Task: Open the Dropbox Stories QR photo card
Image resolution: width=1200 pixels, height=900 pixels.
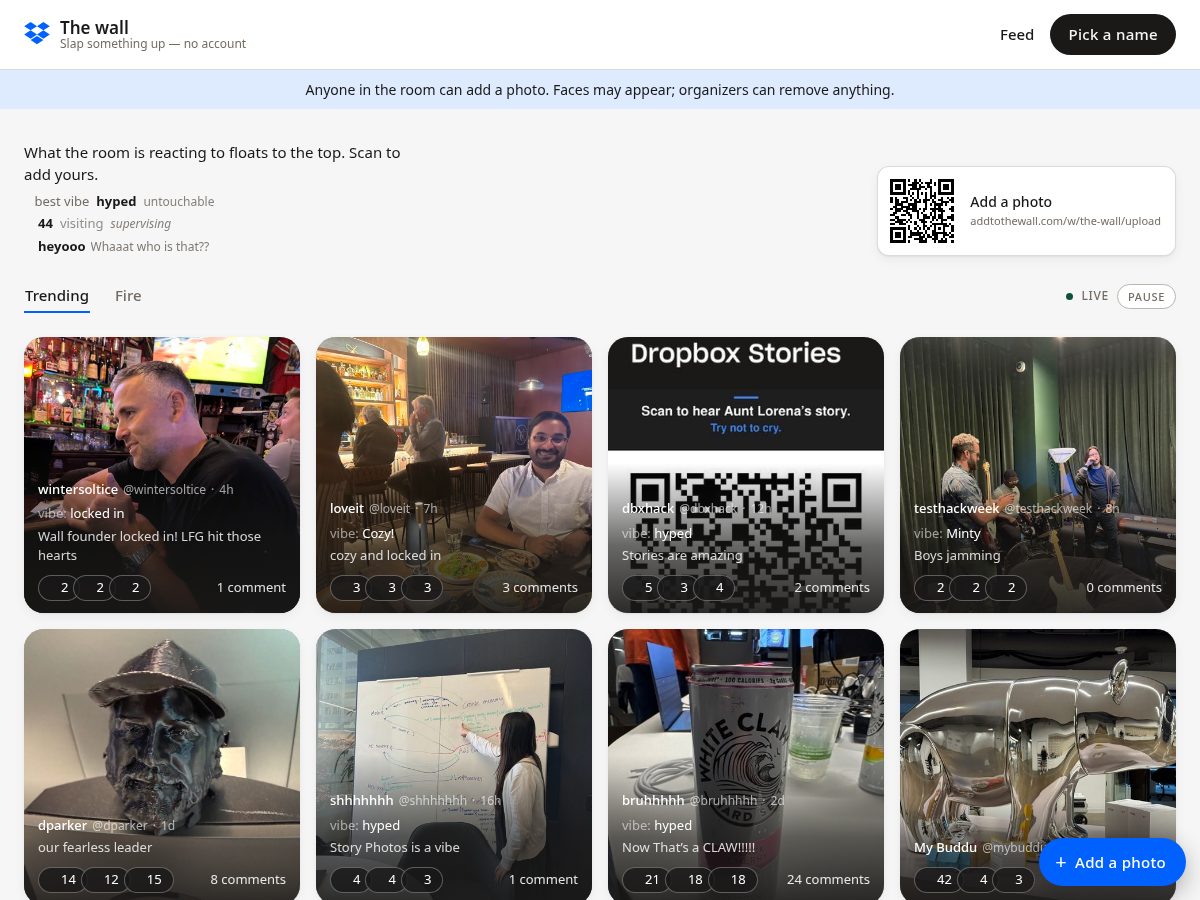Action: pyautogui.click(x=746, y=475)
